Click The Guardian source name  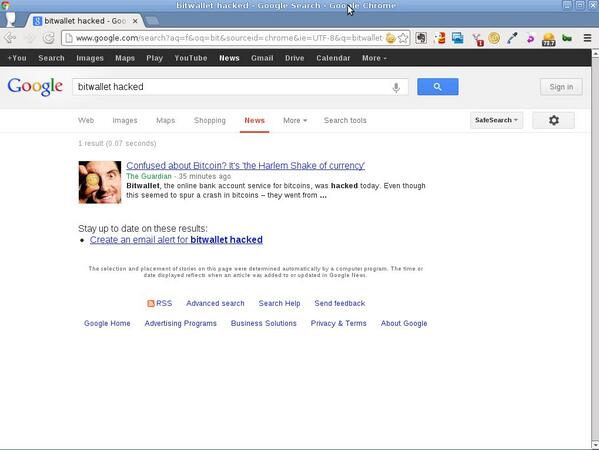point(149,176)
